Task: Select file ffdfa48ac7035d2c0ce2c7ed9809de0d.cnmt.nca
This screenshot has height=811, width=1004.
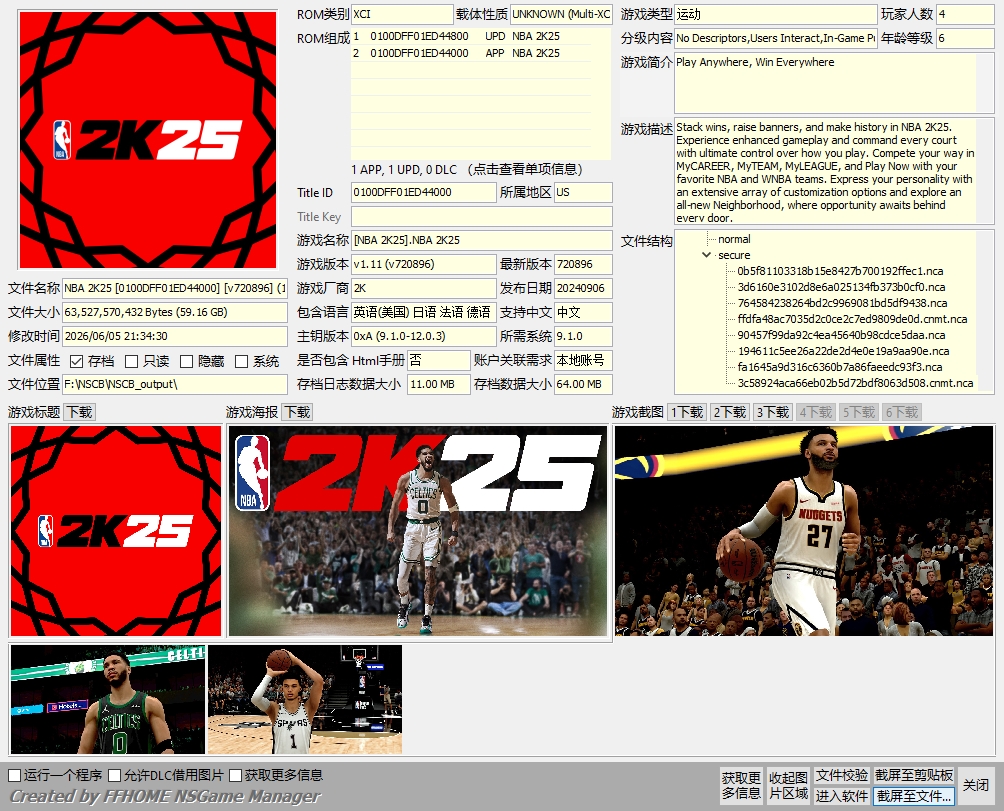Action: pyautogui.click(x=852, y=319)
